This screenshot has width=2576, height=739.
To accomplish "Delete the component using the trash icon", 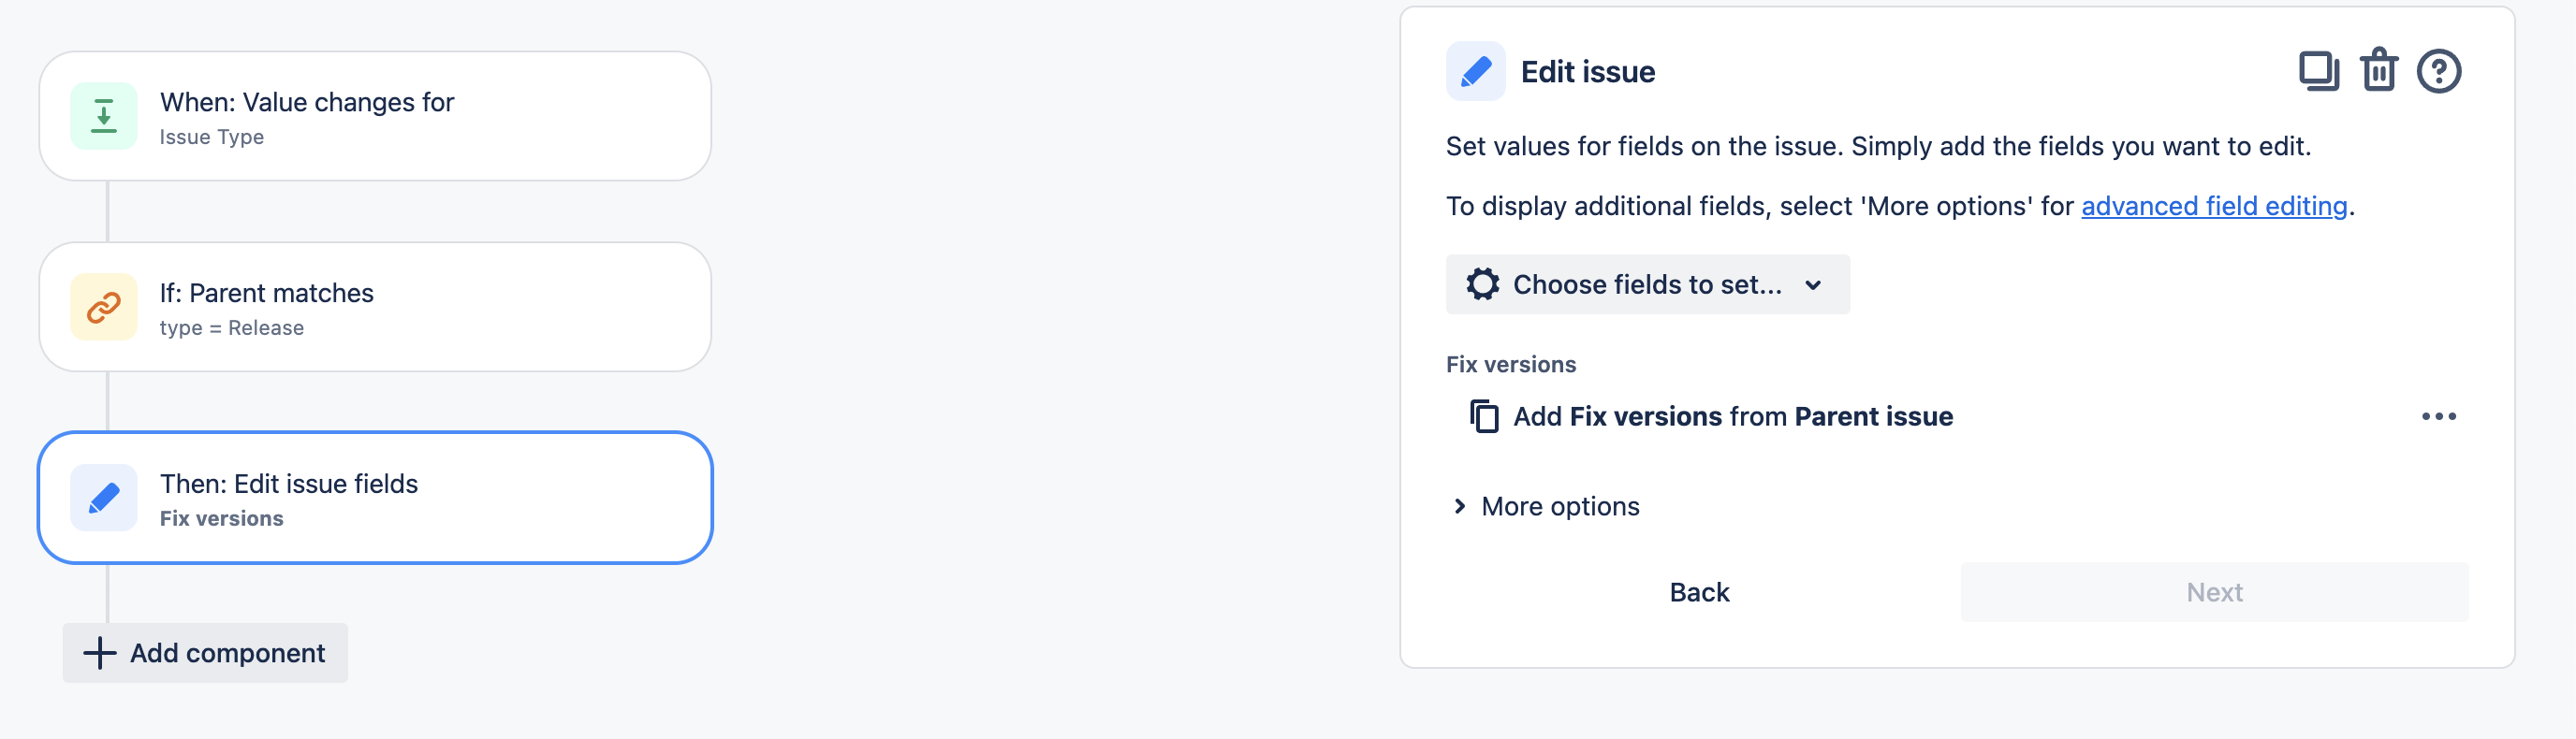I will (2378, 71).
